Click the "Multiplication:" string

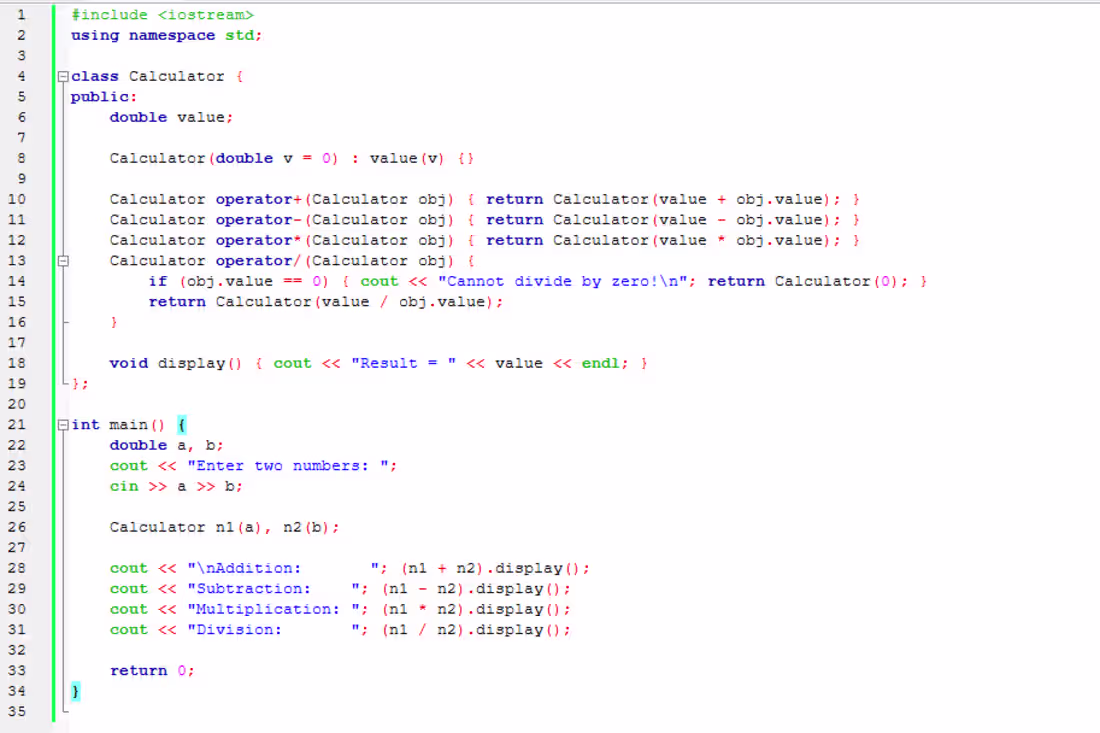coord(274,610)
